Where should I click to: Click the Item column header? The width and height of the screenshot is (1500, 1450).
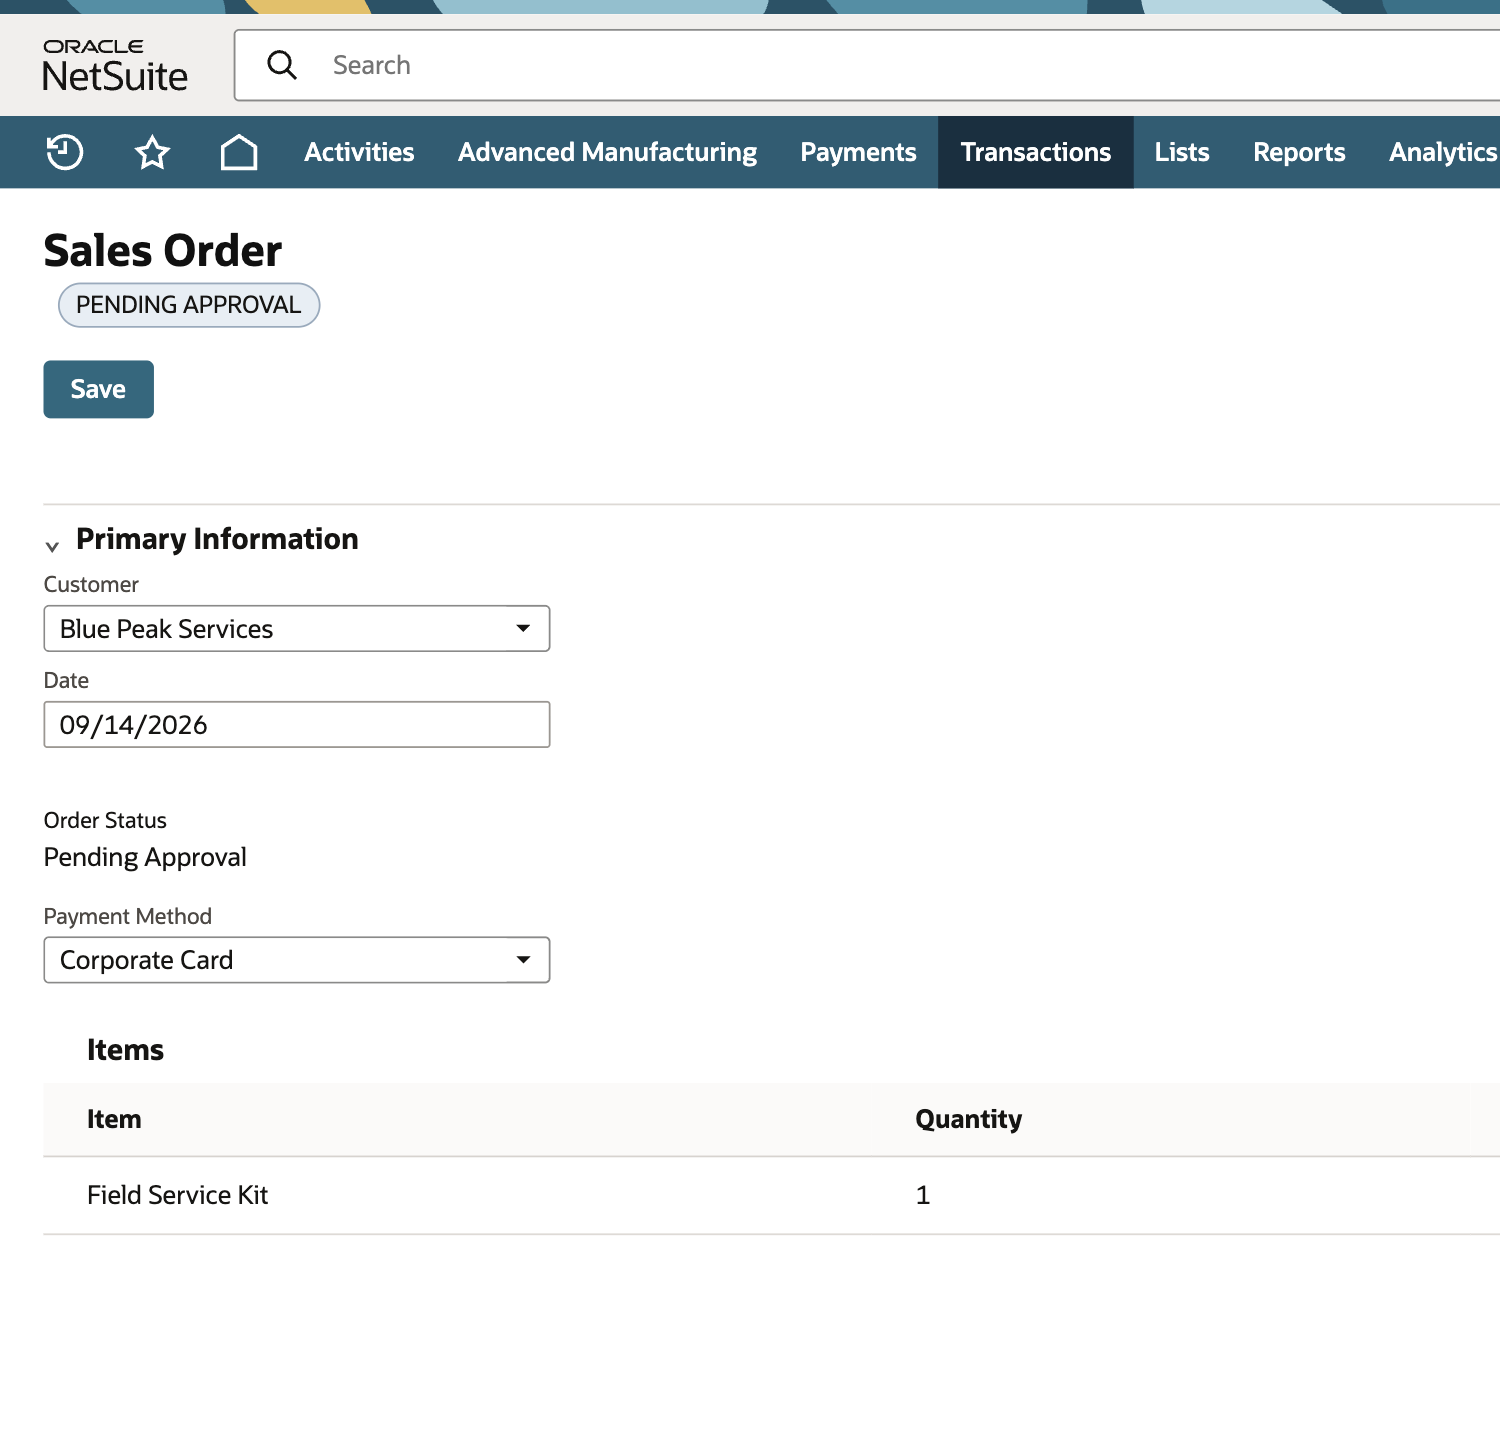(114, 1119)
